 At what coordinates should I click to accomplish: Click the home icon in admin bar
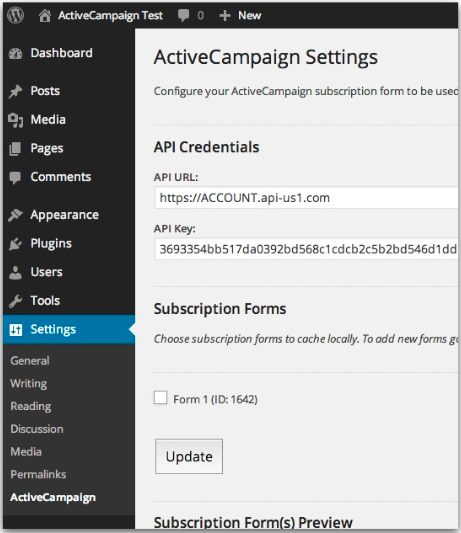click(45, 16)
